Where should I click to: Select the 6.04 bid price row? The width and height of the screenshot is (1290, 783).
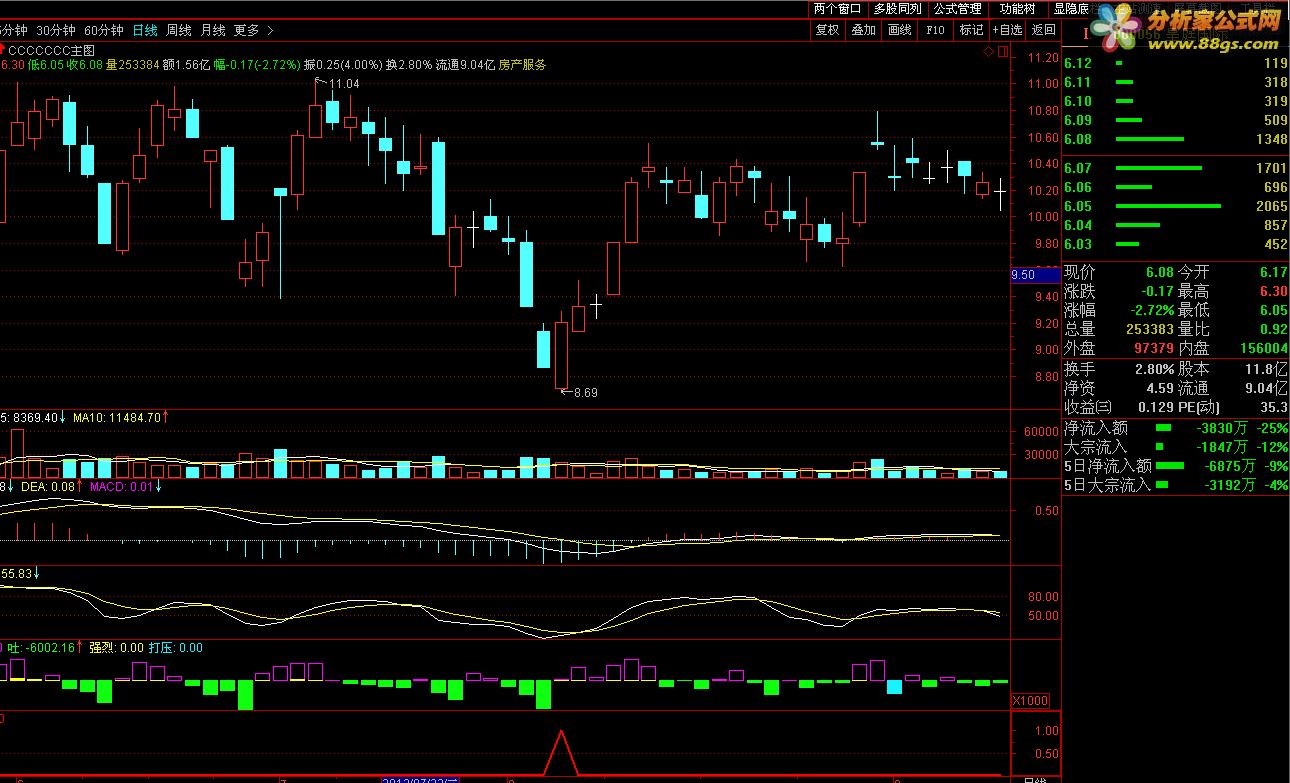[1175, 225]
